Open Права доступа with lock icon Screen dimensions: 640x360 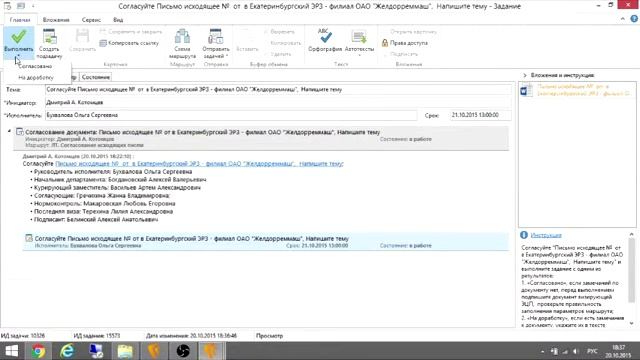pyautogui.click(x=405, y=42)
